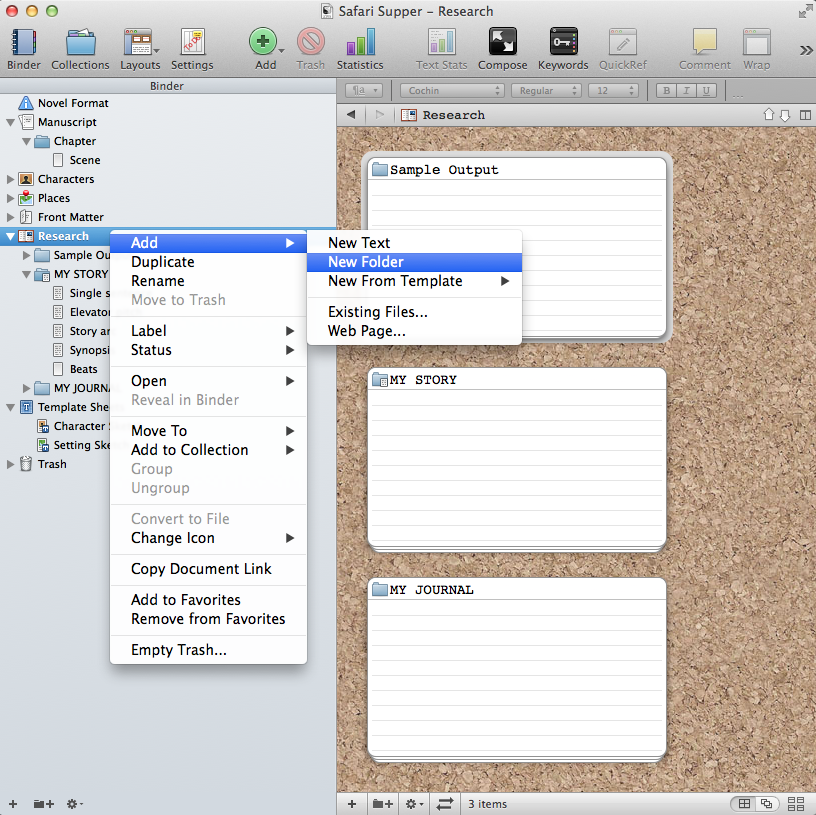The height and width of the screenshot is (815, 816).
Task: Click the green Add toolbar icon
Action: coord(263,42)
